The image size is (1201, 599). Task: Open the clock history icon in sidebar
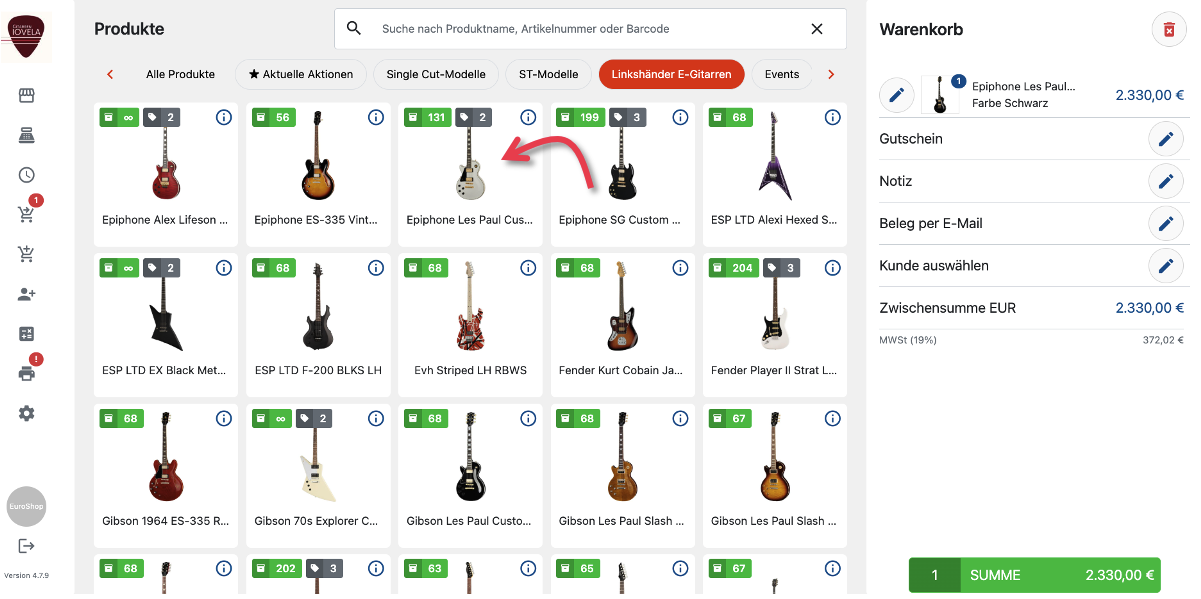click(x=27, y=175)
